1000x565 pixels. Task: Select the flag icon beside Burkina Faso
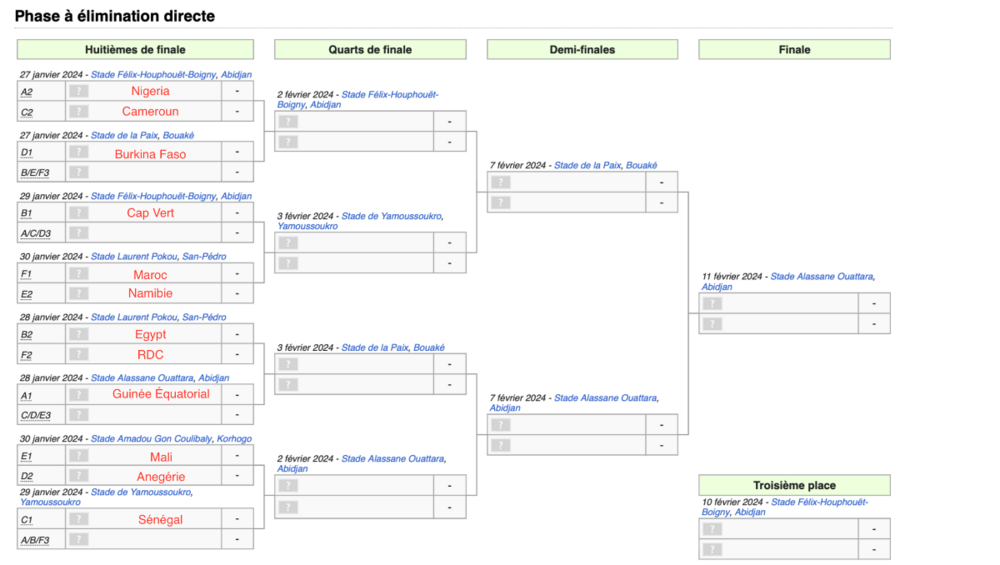click(79, 153)
